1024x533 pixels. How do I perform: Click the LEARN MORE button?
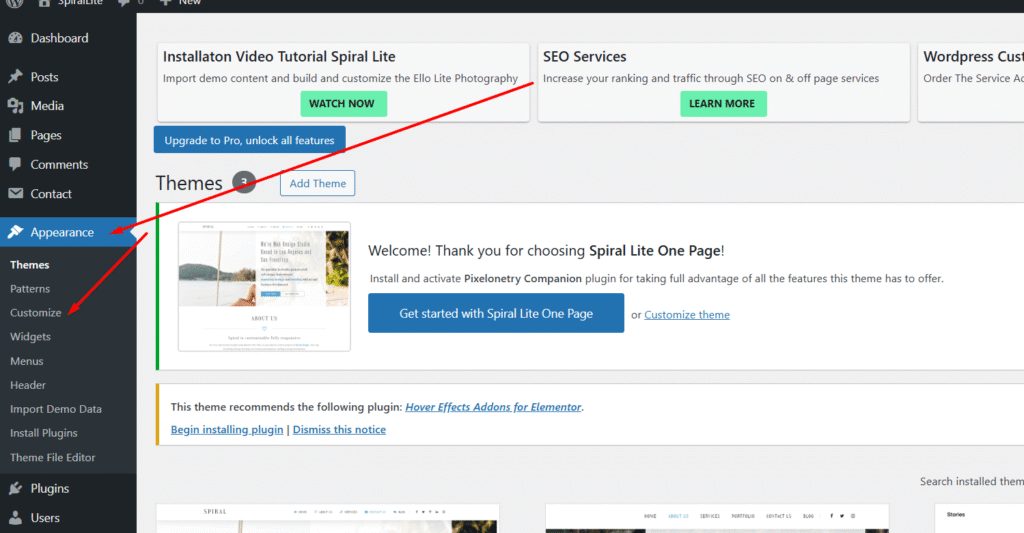coord(724,104)
